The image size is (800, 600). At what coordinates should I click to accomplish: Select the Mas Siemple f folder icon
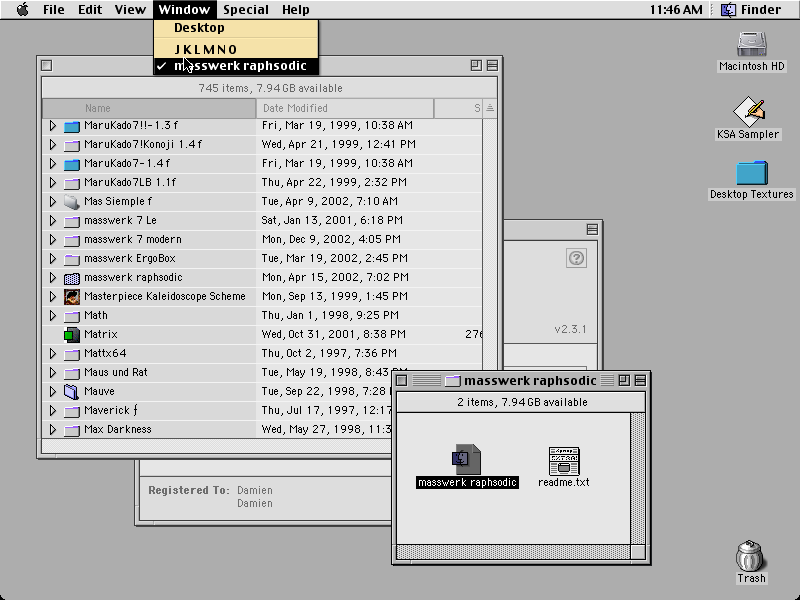point(72,202)
